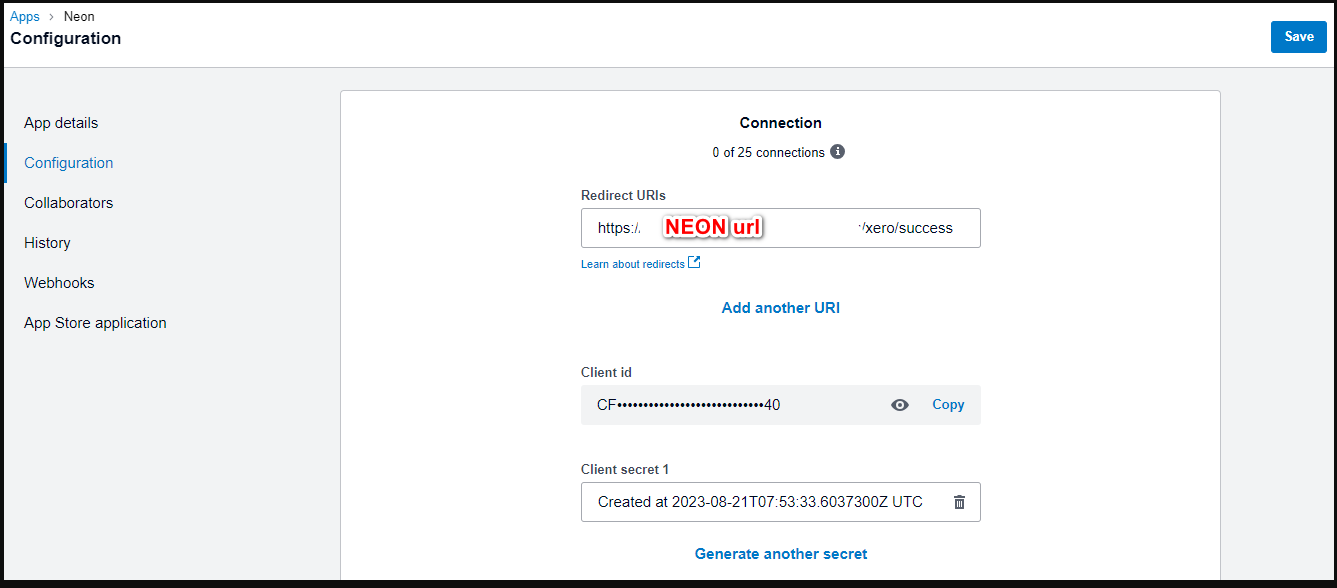Screen dimensions: 1337x588
Task: Open App Store application page
Action: (95, 323)
